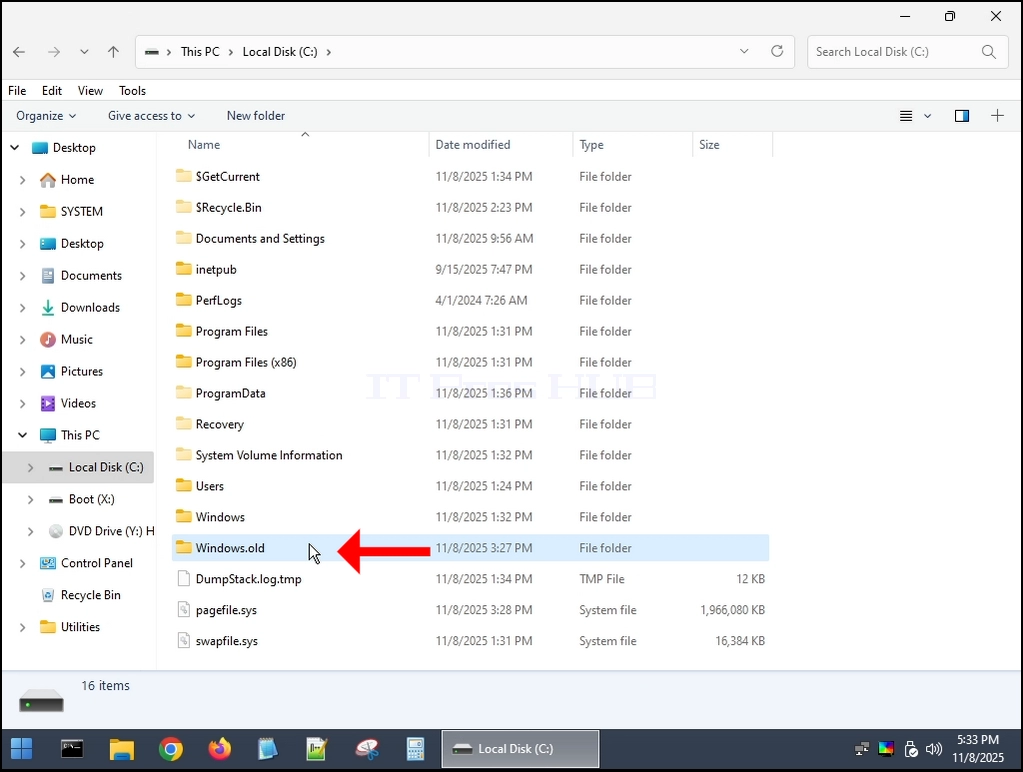Collapse the Desktop tree root
Image resolution: width=1023 pixels, height=772 pixels.
tap(14, 148)
